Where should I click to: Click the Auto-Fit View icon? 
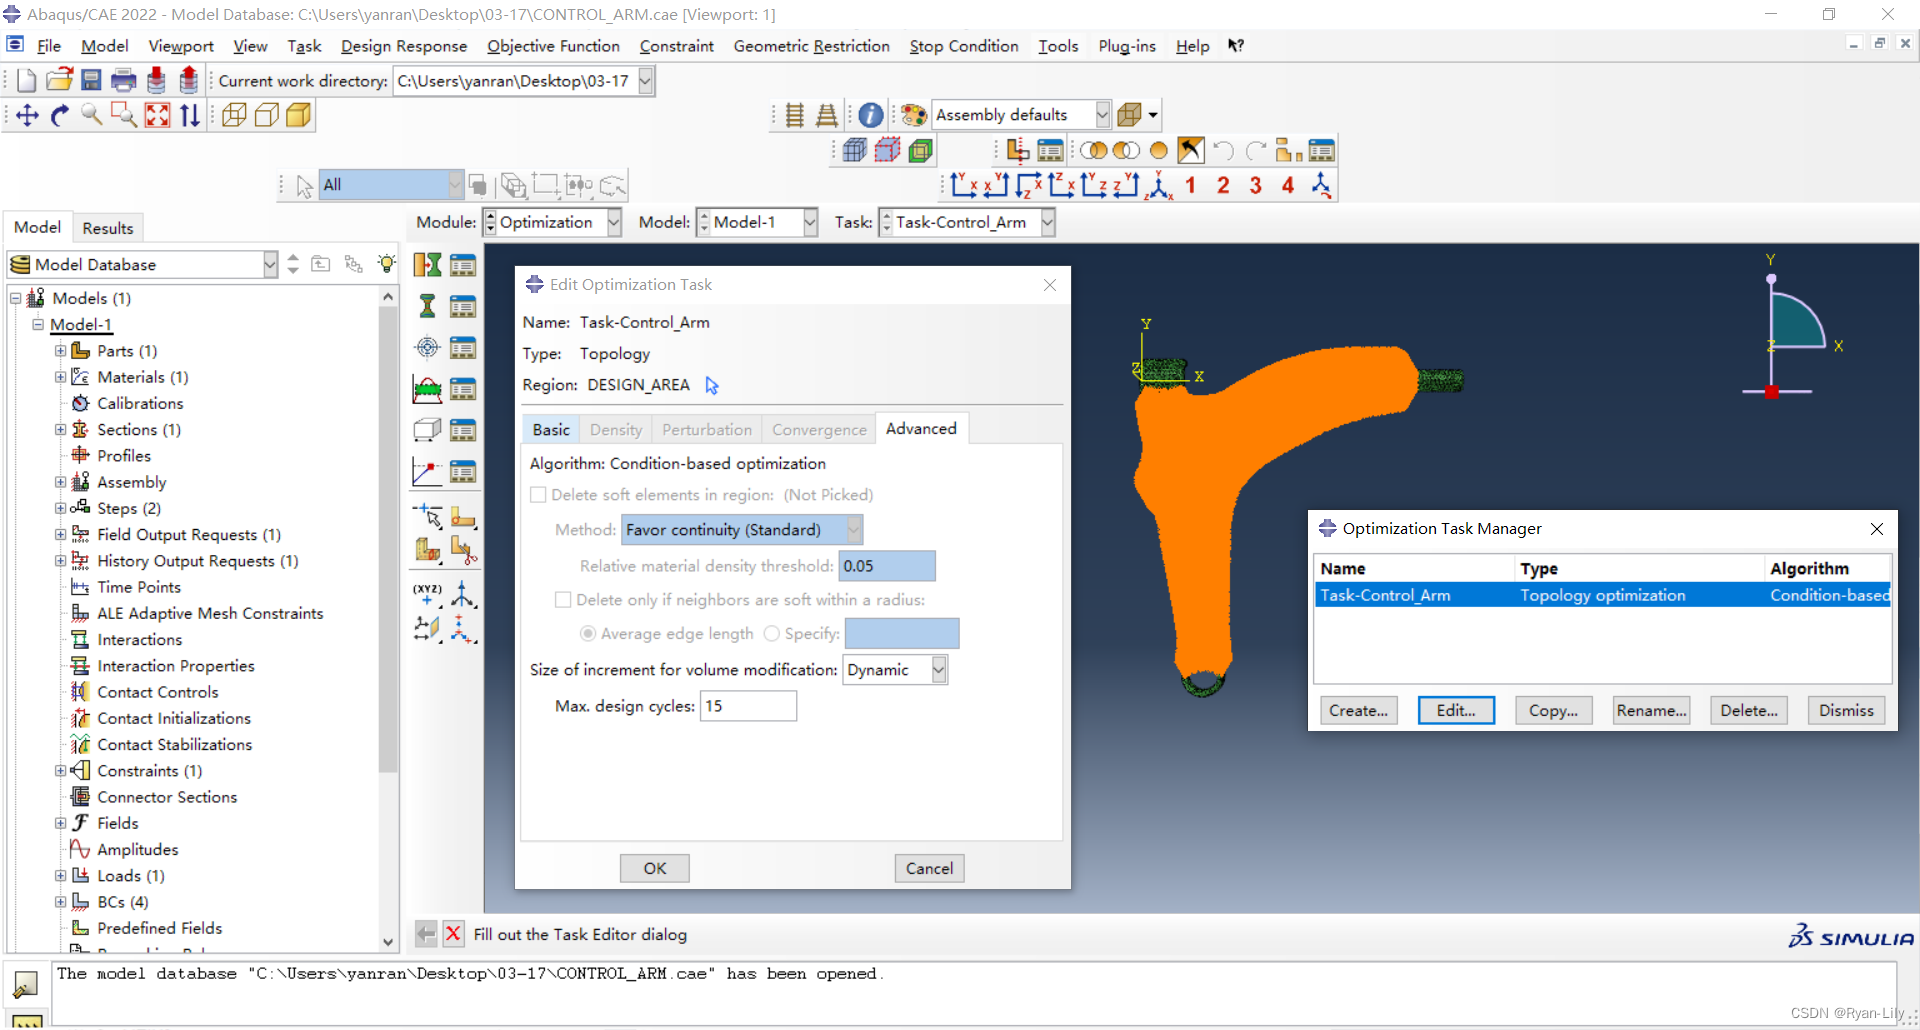(x=157, y=116)
